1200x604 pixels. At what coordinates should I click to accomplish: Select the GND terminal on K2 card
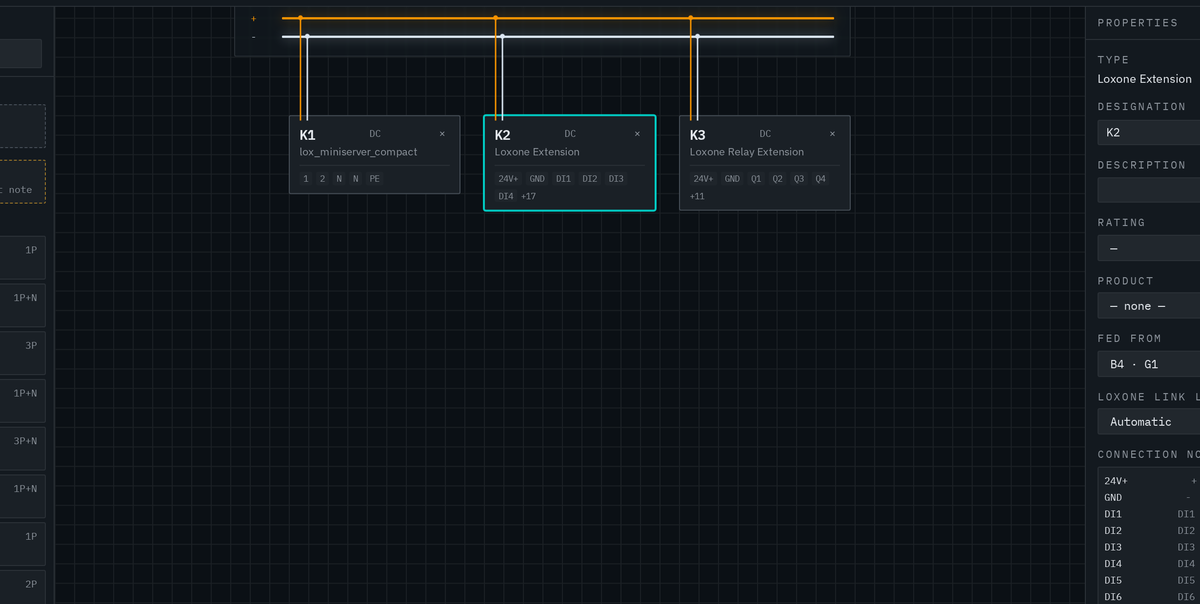click(x=537, y=179)
